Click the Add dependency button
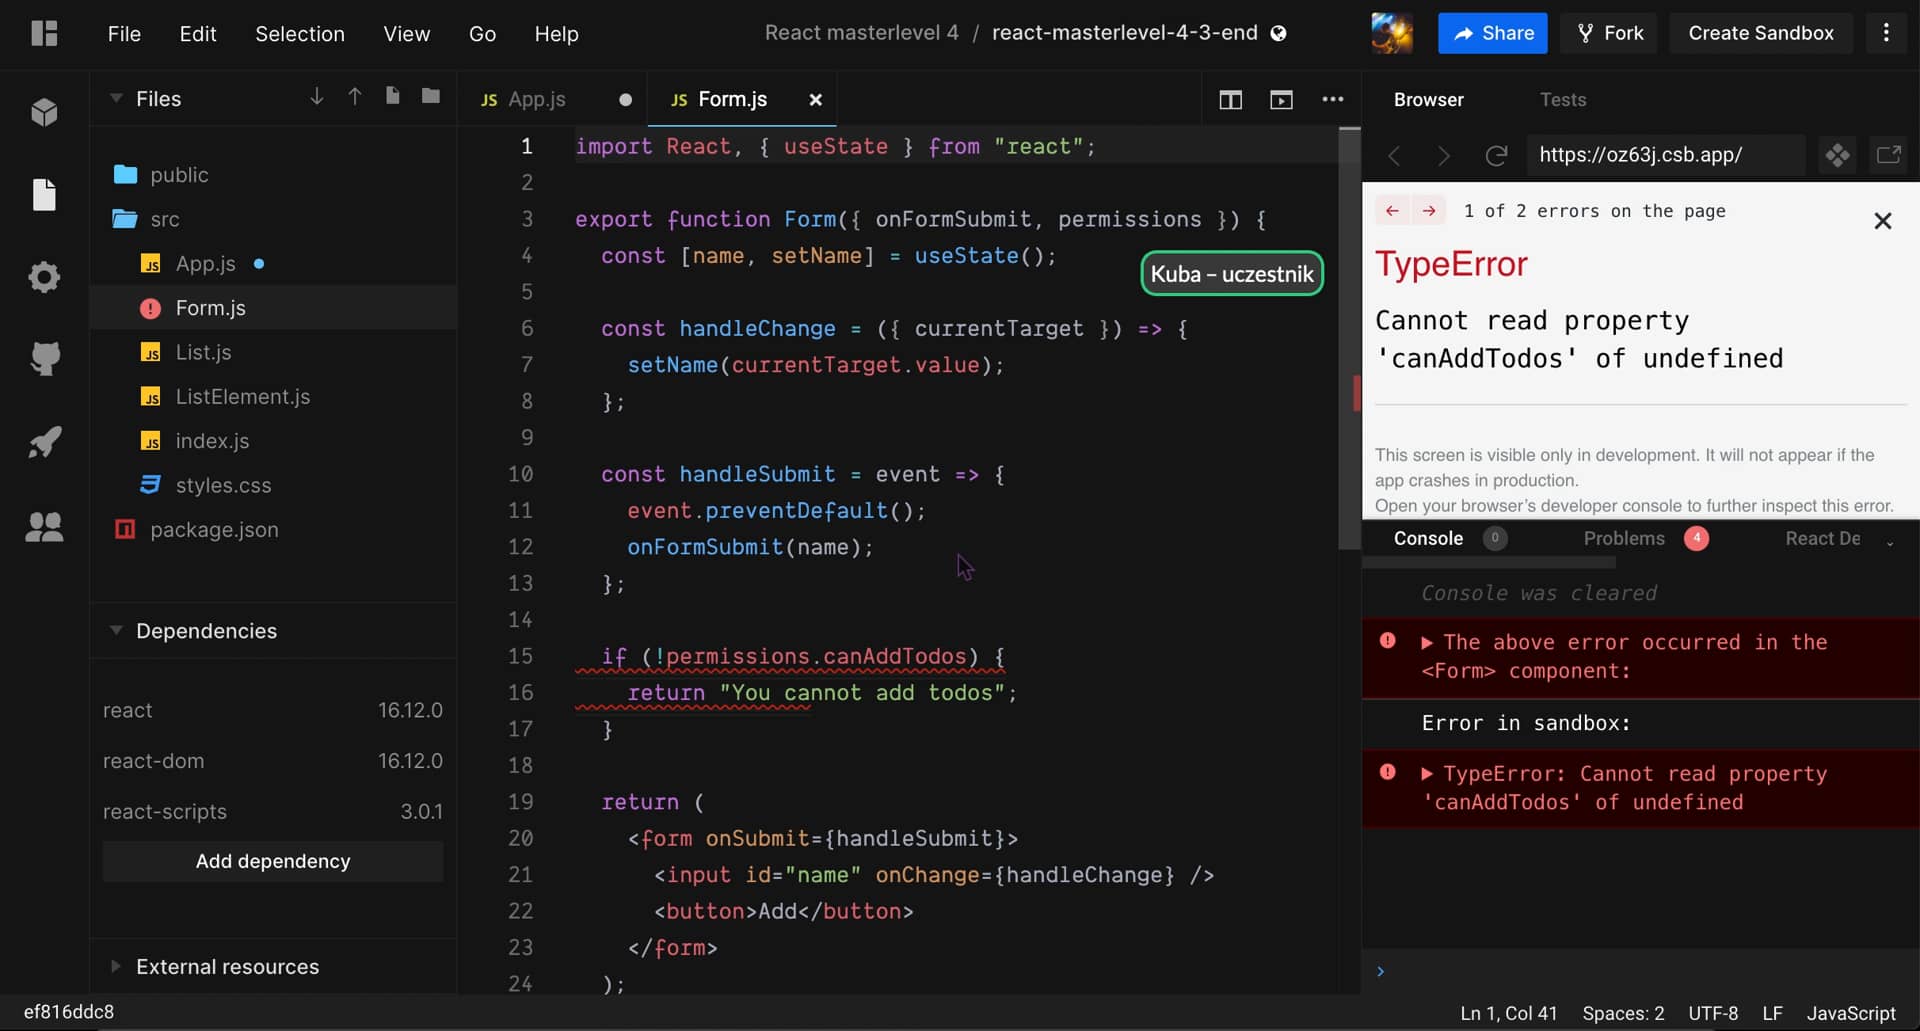 click(273, 861)
